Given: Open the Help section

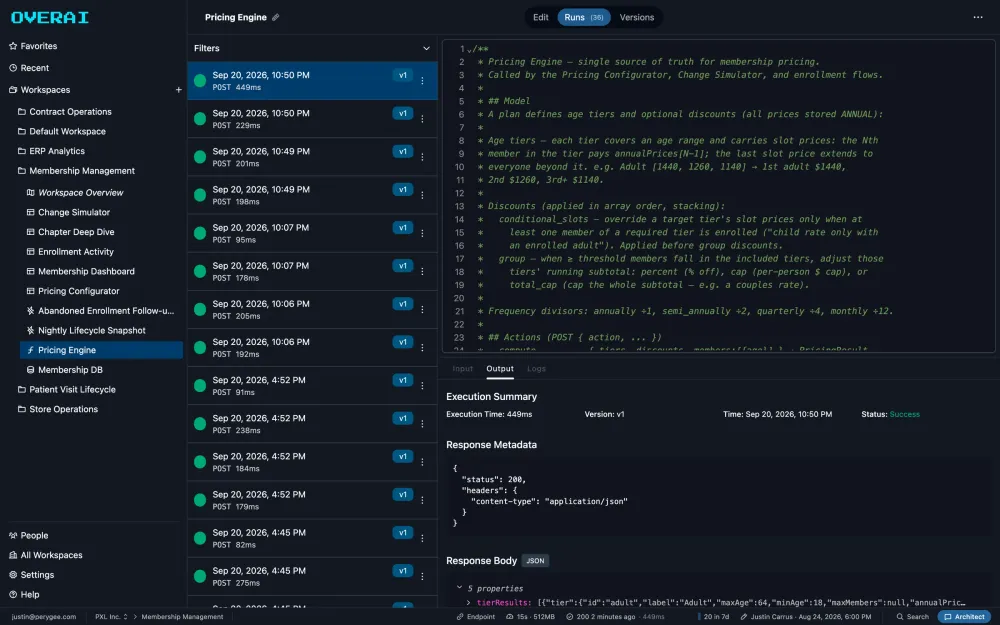Looking at the screenshot, I should point(24,595).
